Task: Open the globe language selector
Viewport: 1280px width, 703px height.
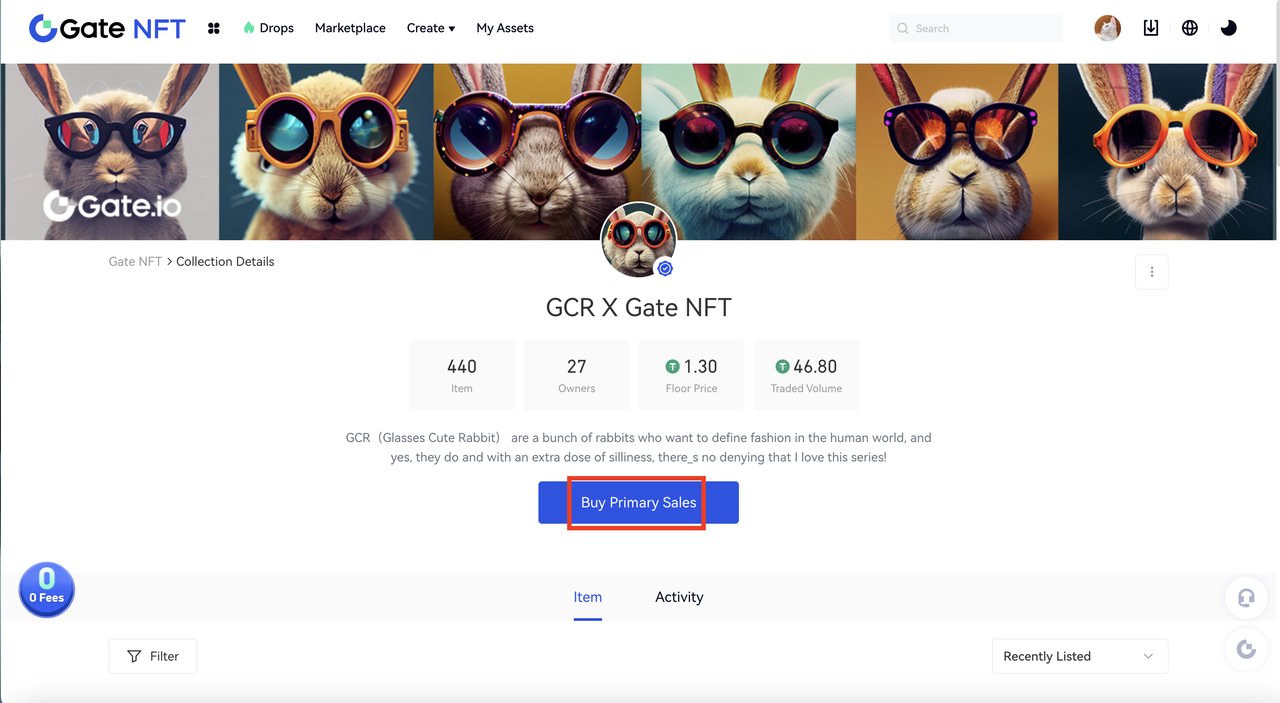Action: tap(1190, 28)
